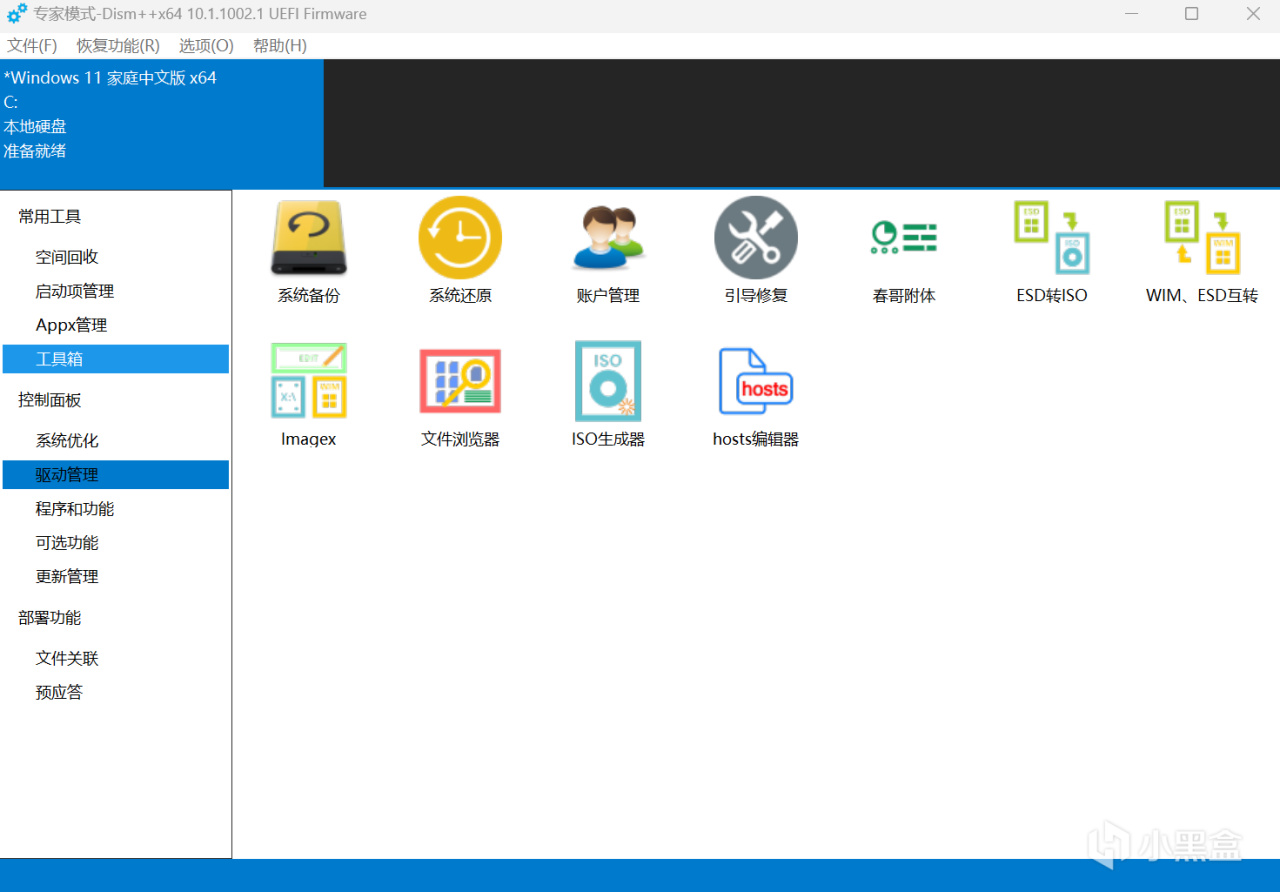
Task: Click the 准备就绪 status text
Action: click(35, 151)
